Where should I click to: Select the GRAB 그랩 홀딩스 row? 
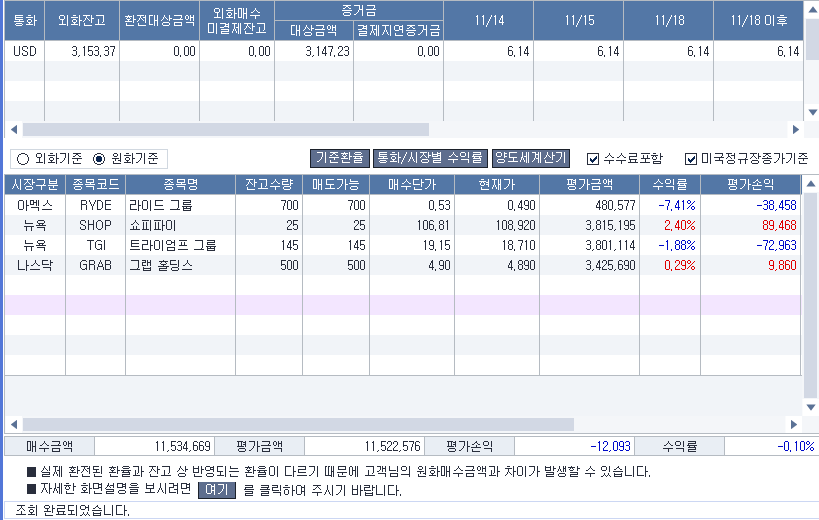(180, 265)
